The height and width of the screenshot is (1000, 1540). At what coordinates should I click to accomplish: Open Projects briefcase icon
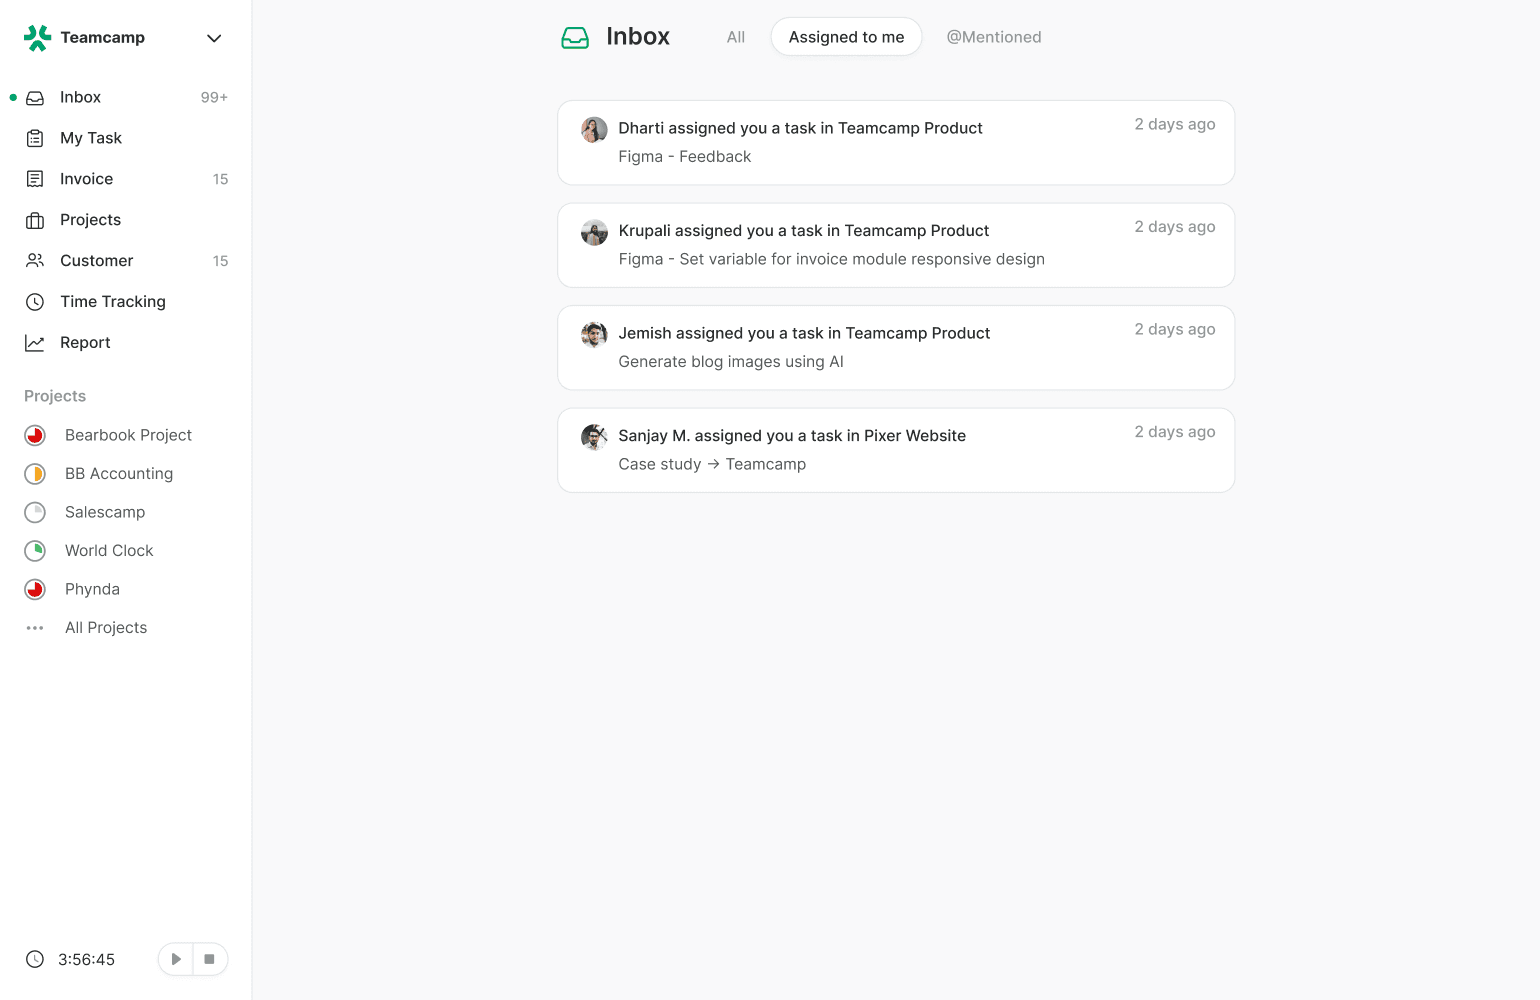coord(35,220)
